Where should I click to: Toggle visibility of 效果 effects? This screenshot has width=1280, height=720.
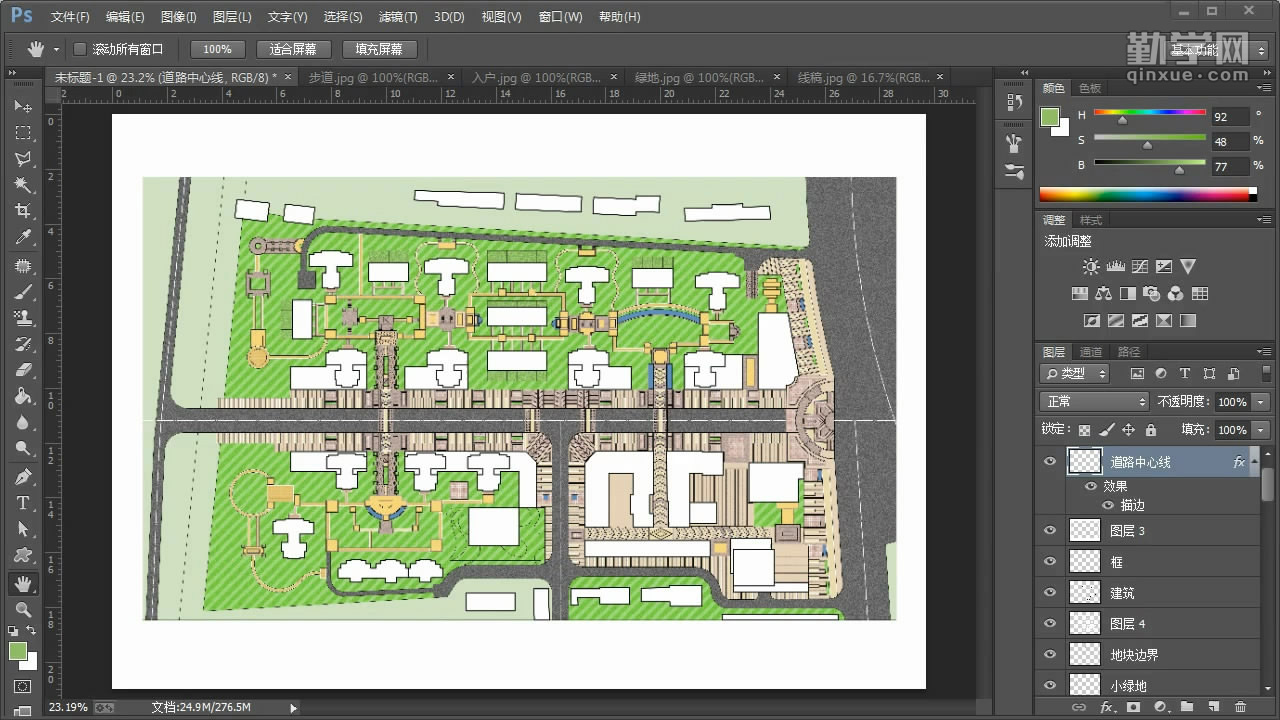1090,486
